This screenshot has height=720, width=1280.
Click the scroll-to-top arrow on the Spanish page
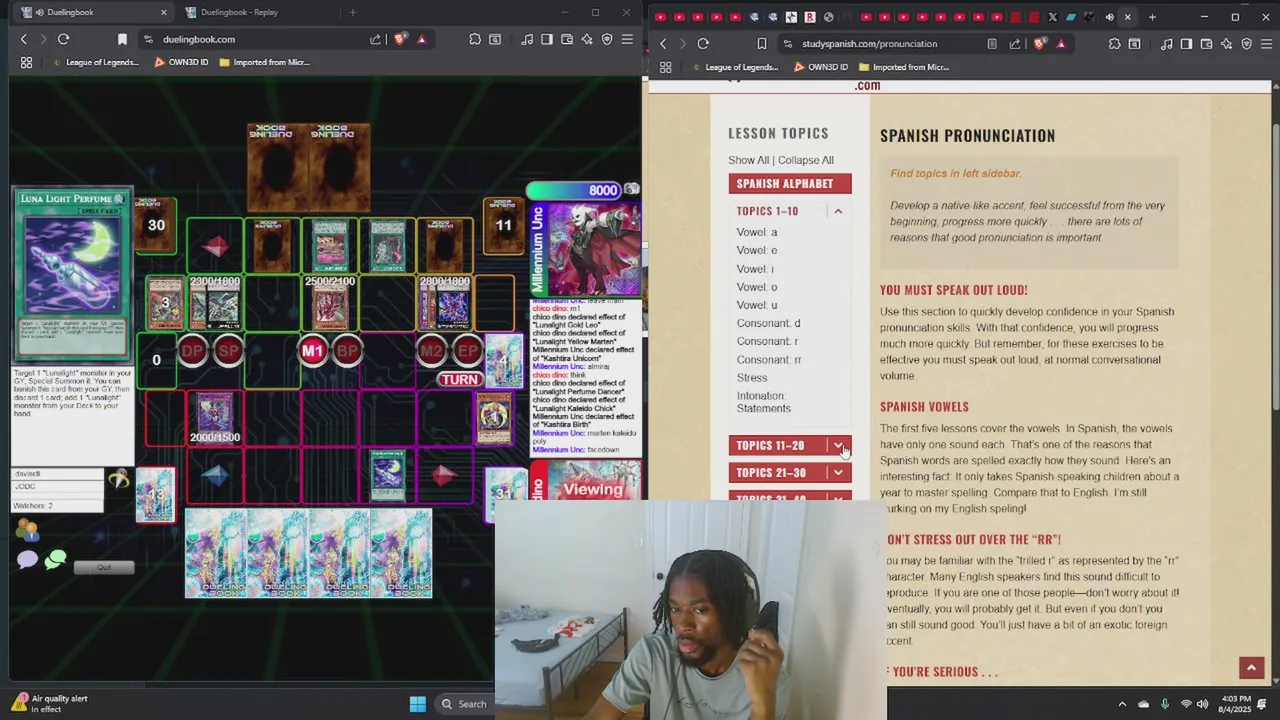tap(1251, 668)
